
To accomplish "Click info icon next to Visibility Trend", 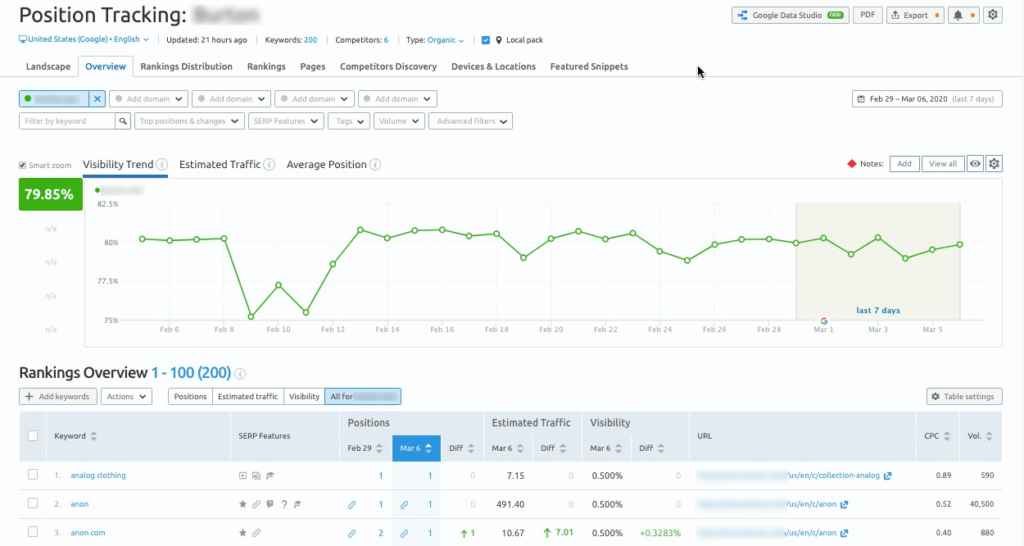I will (x=162, y=165).
